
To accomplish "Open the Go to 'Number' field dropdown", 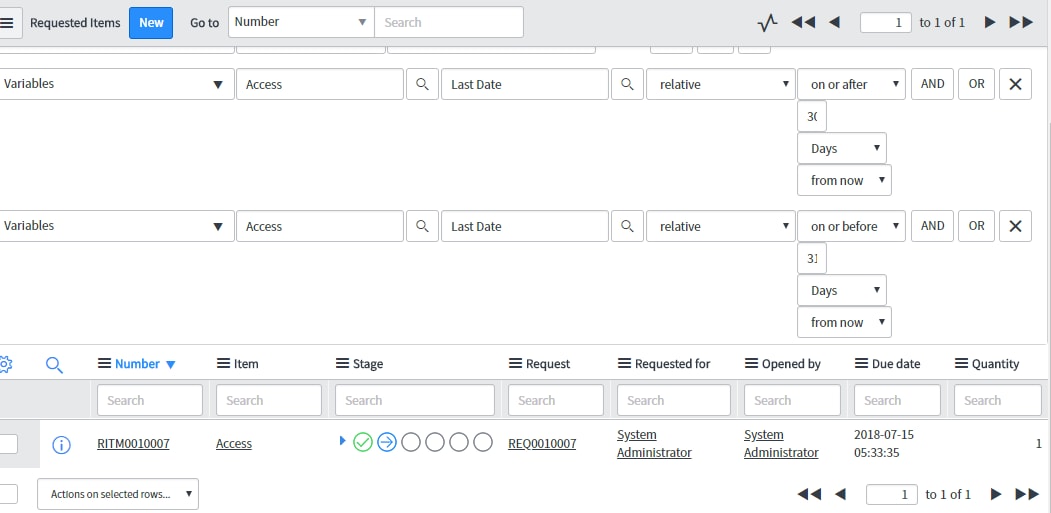I will pyautogui.click(x=301, y=22).
